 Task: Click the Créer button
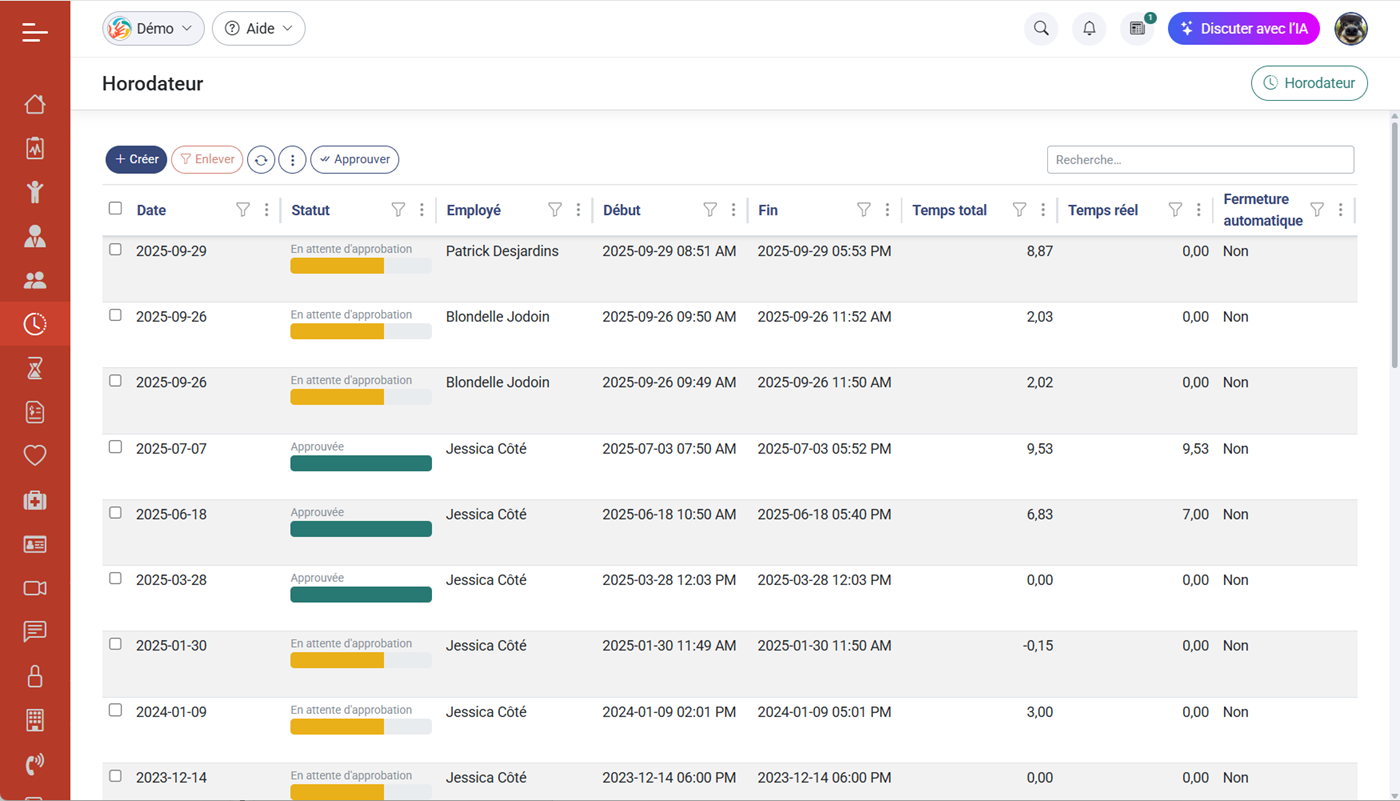[x=136, y=160]
